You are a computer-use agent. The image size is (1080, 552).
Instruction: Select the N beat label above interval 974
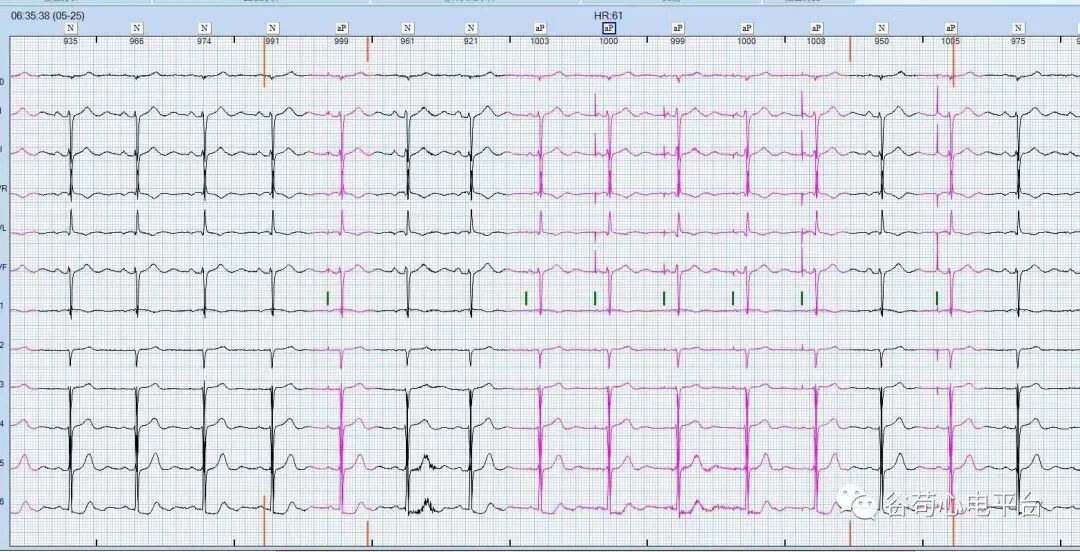(x=205, y=28)
